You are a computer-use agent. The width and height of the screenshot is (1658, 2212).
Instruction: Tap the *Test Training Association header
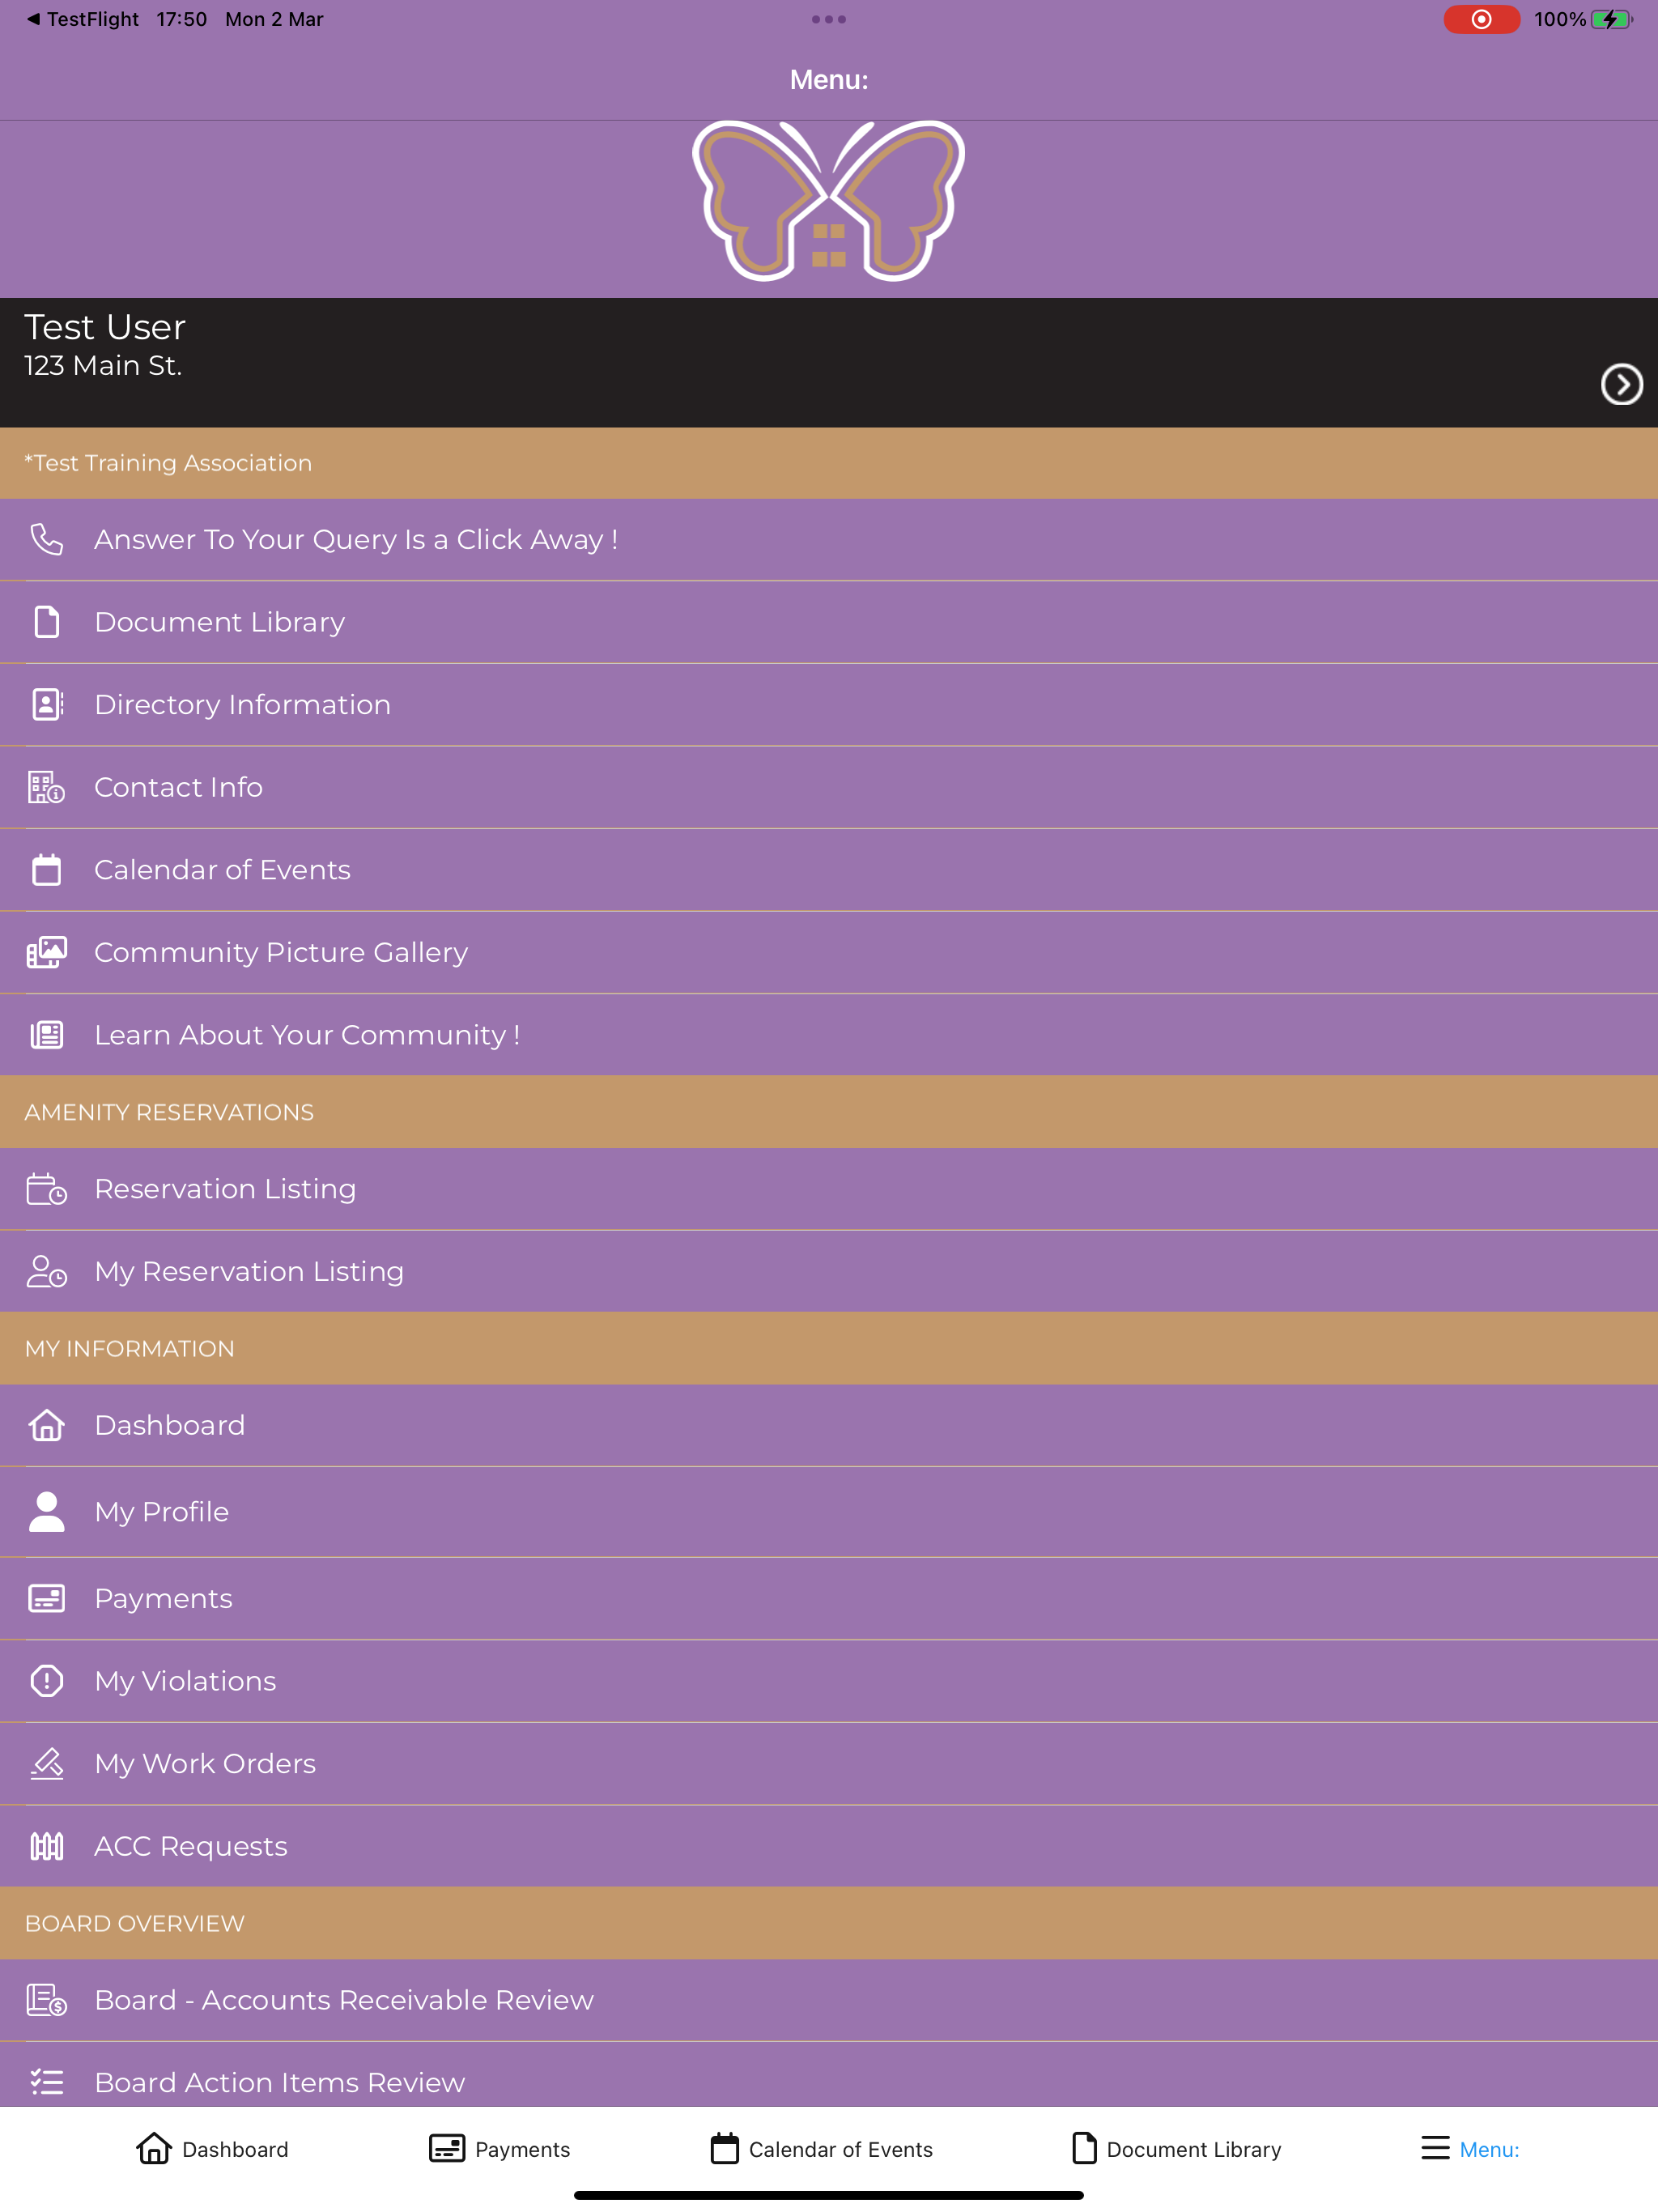coord(829,463)
